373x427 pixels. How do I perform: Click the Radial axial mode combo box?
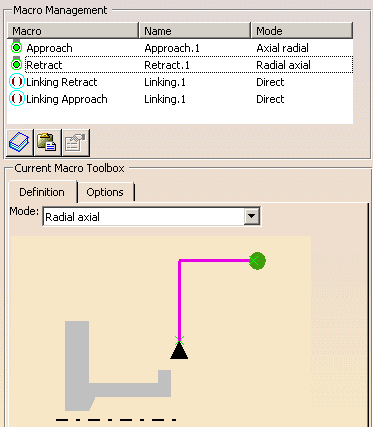152,217
